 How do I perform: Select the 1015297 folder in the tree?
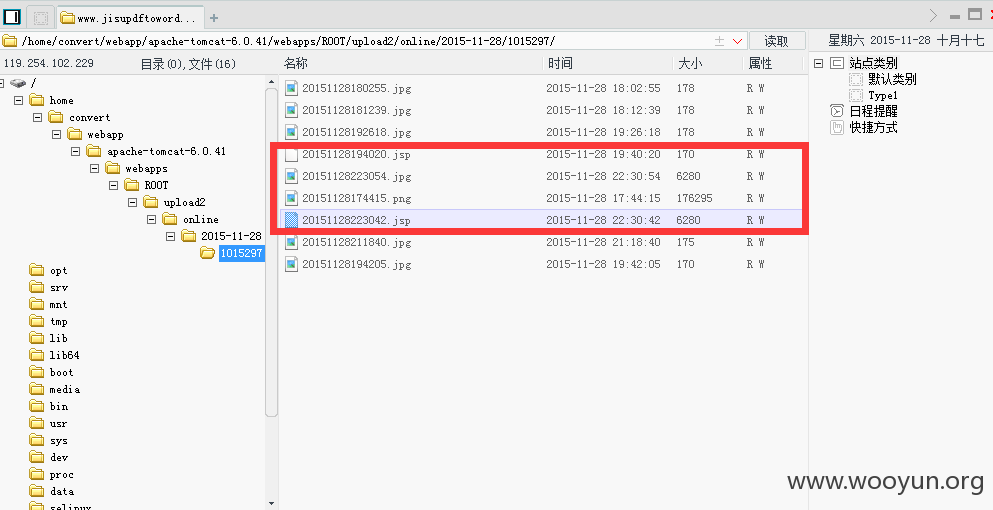241,253
